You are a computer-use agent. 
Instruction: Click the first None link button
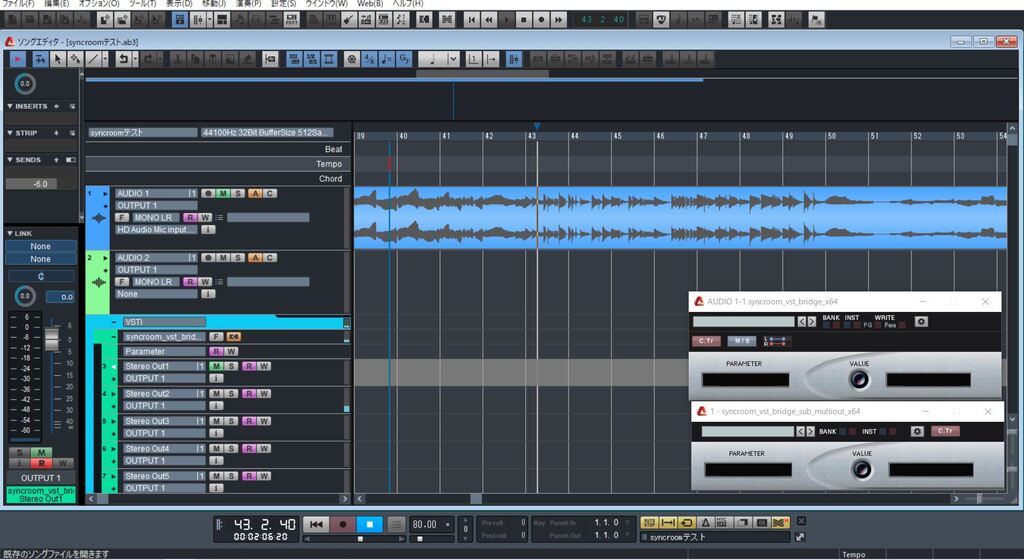[x=40, y=246]
